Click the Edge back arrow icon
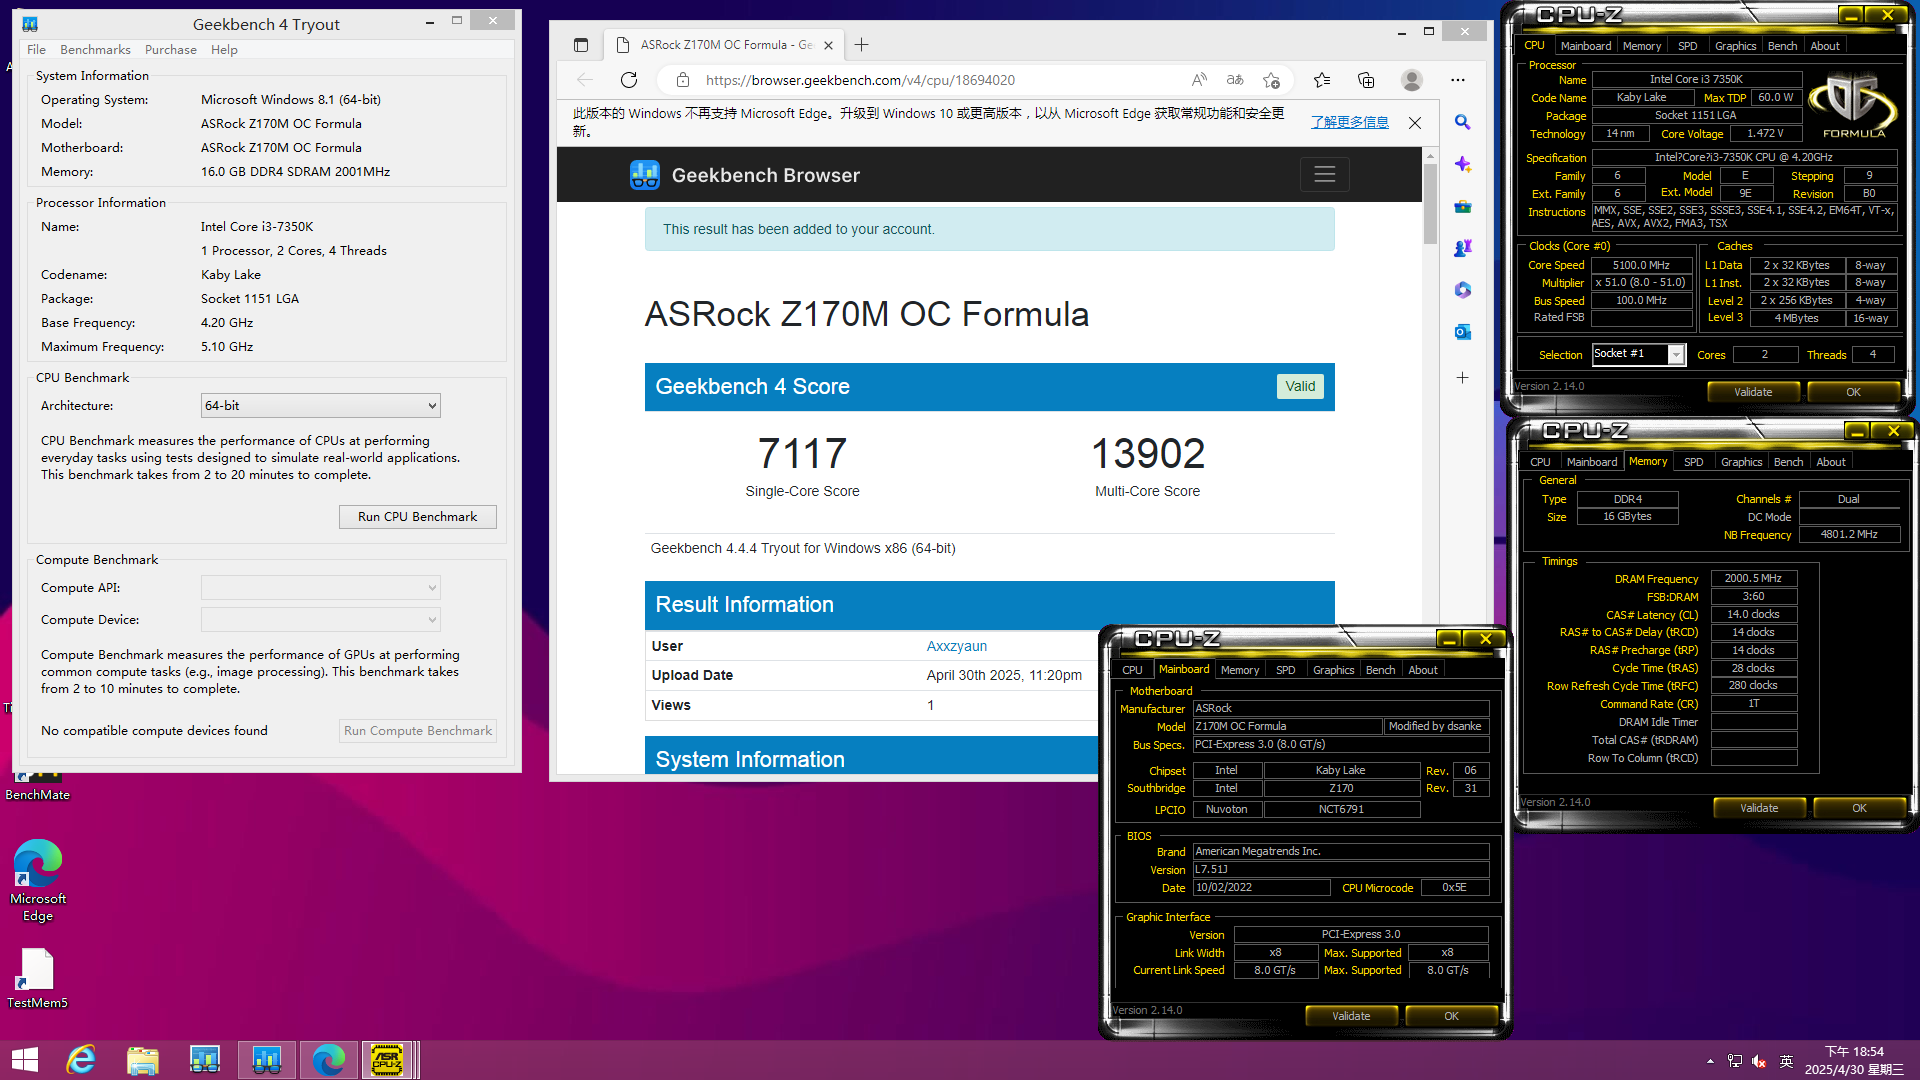Image resolution: width=1920 pixels, height=1080 pixels. [585, 80]
